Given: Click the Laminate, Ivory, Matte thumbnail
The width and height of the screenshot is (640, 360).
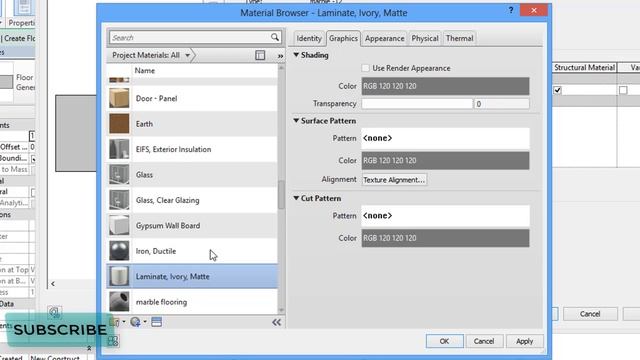Looking at the screenshot, I should [x=119, y=276].
